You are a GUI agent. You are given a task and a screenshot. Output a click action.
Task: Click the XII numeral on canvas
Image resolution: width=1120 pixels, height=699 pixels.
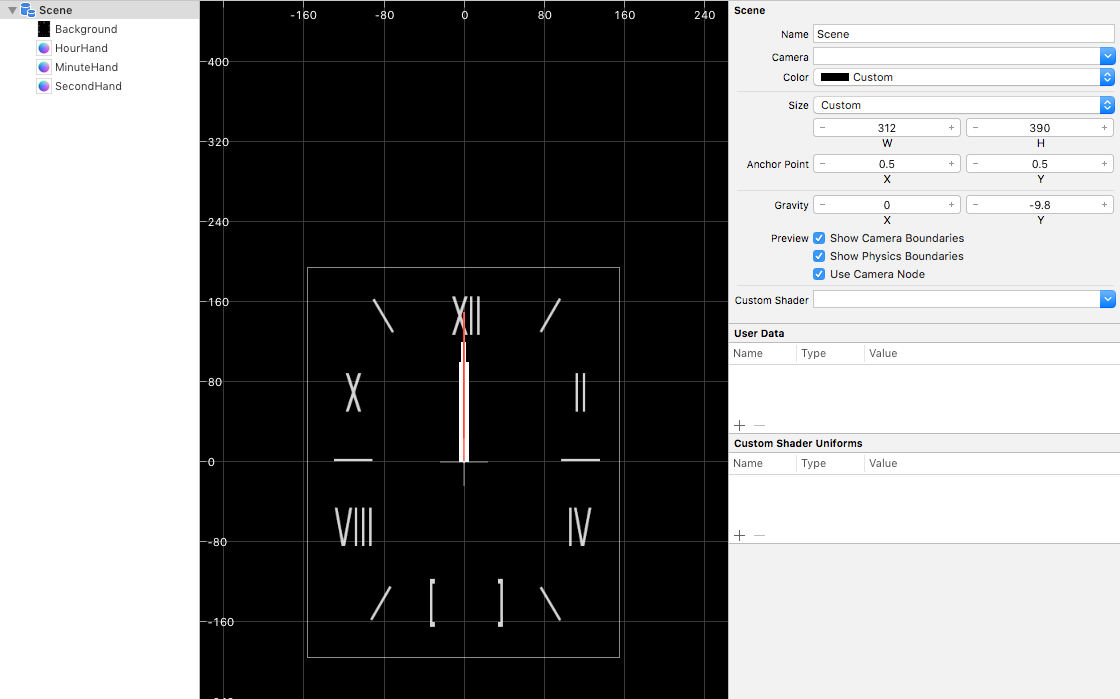466,316
